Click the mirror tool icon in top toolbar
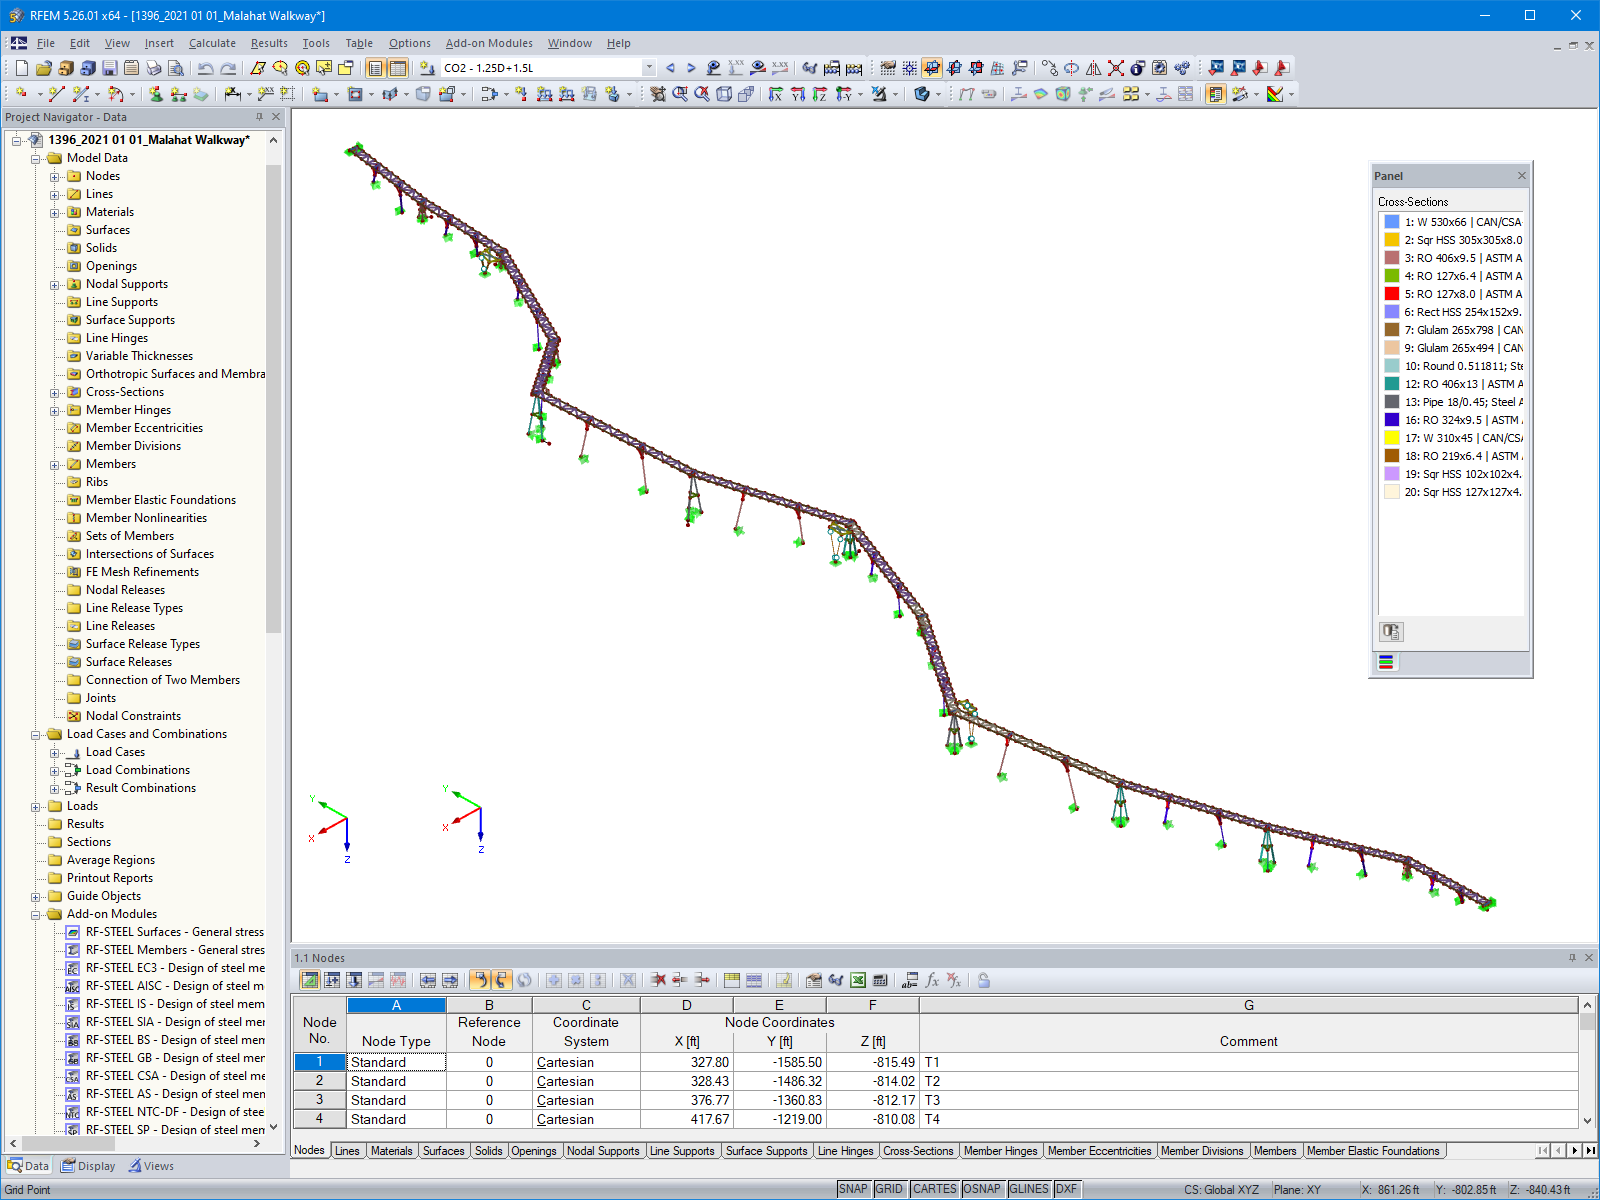The image size is (1600, 1200). (1093, 68)
